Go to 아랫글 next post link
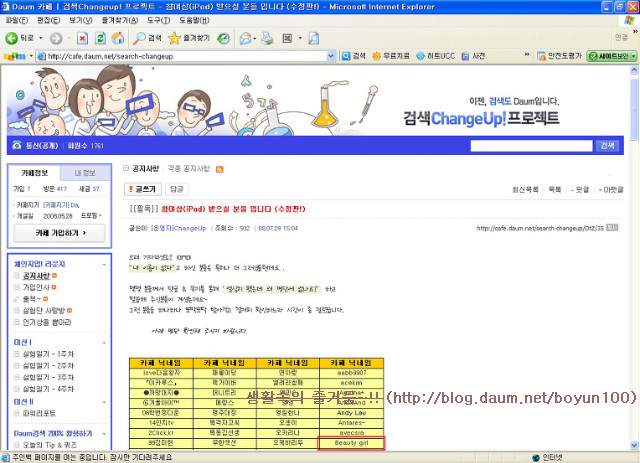This screenshot has width=640, height=463. [611, 189]
